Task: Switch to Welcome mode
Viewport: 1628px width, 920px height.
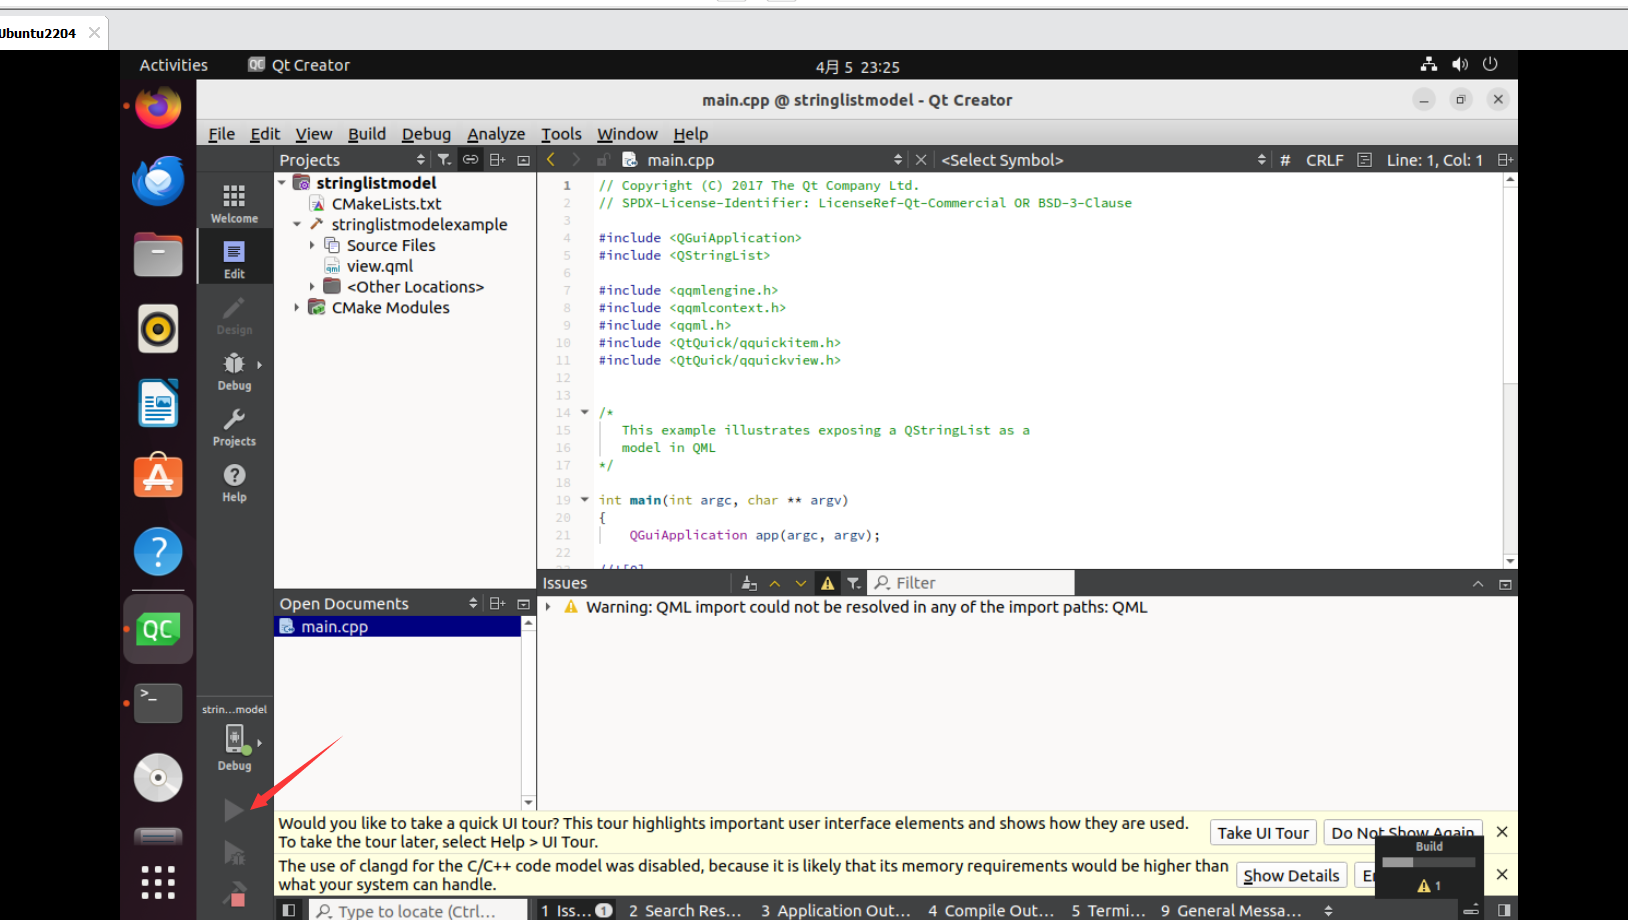Action: 234,203
